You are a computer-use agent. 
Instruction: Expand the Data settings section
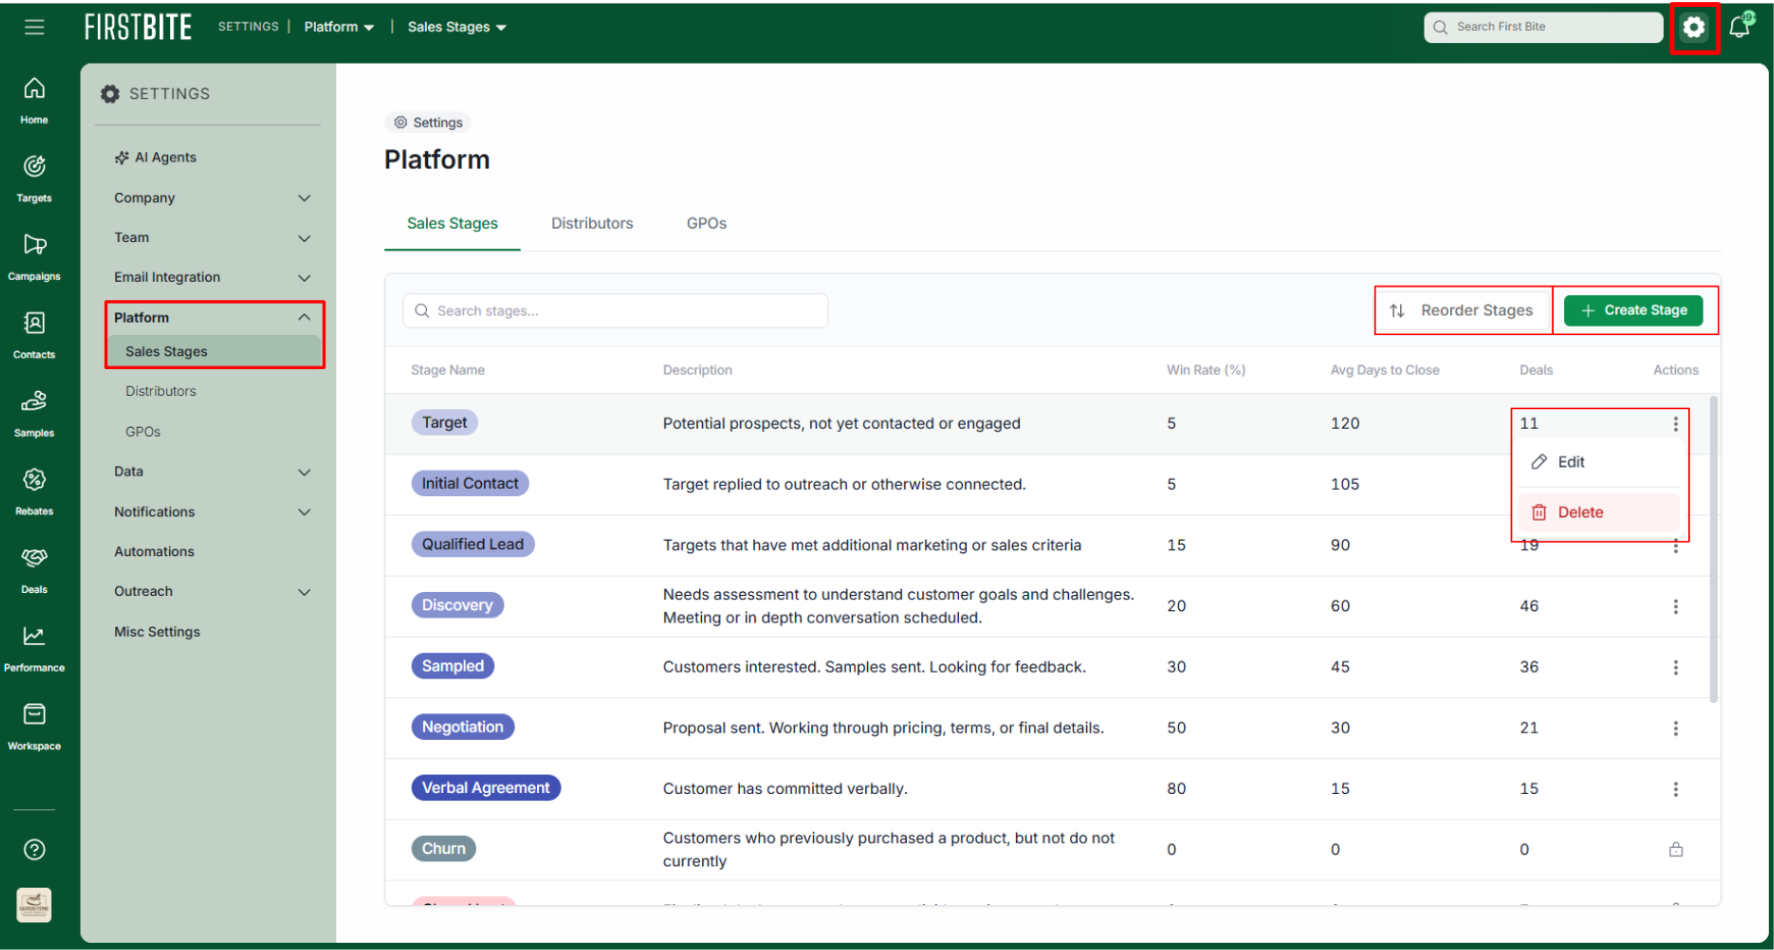pyautogui.click(x=212, y=472)
